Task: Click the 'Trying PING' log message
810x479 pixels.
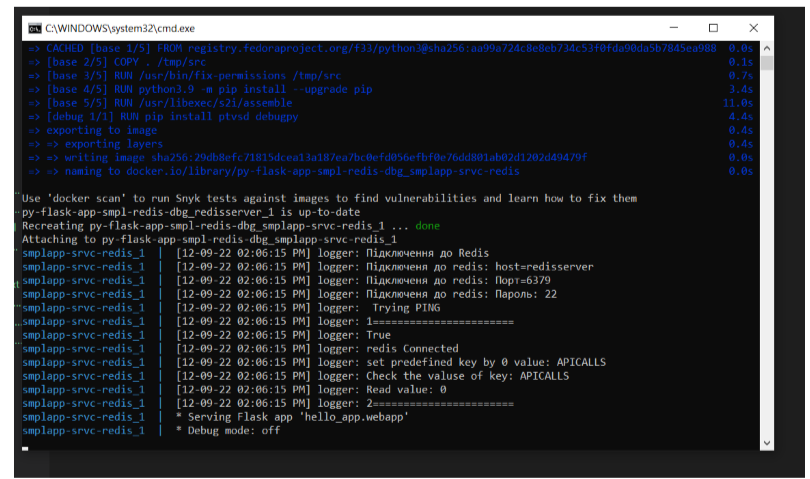Action: [405, 308]
